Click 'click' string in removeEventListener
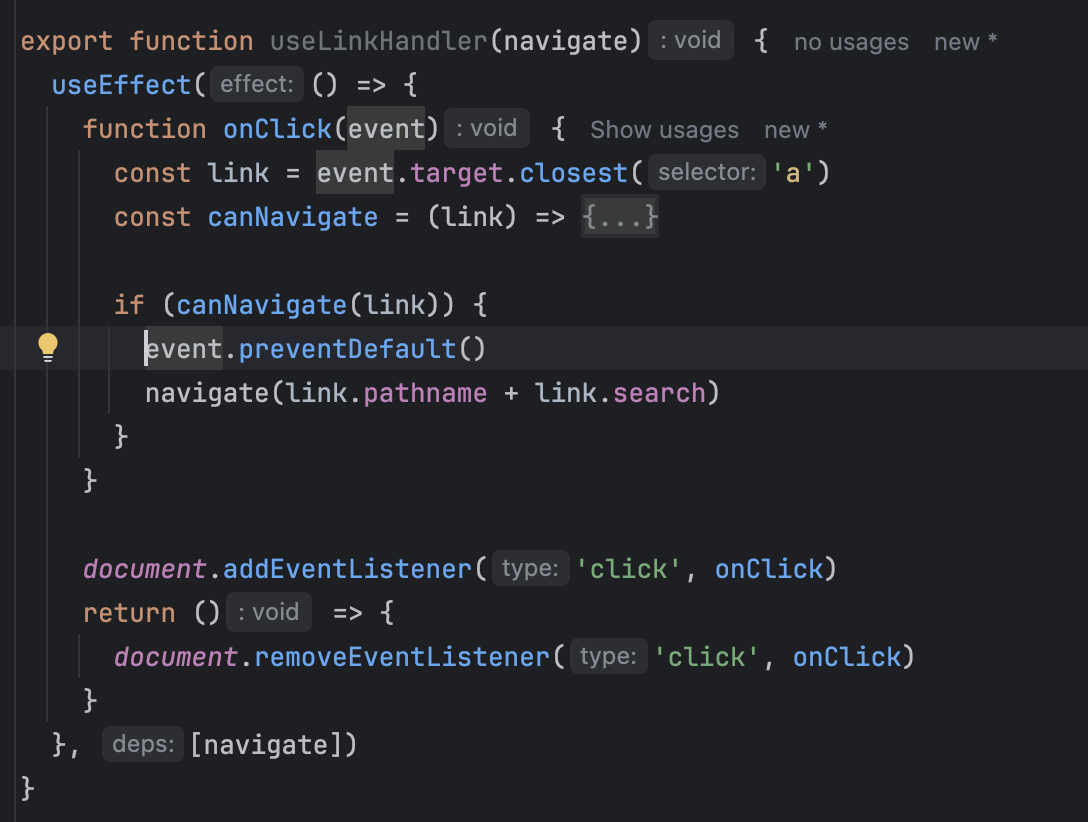1088x822 pixels. tap(706, 658)
